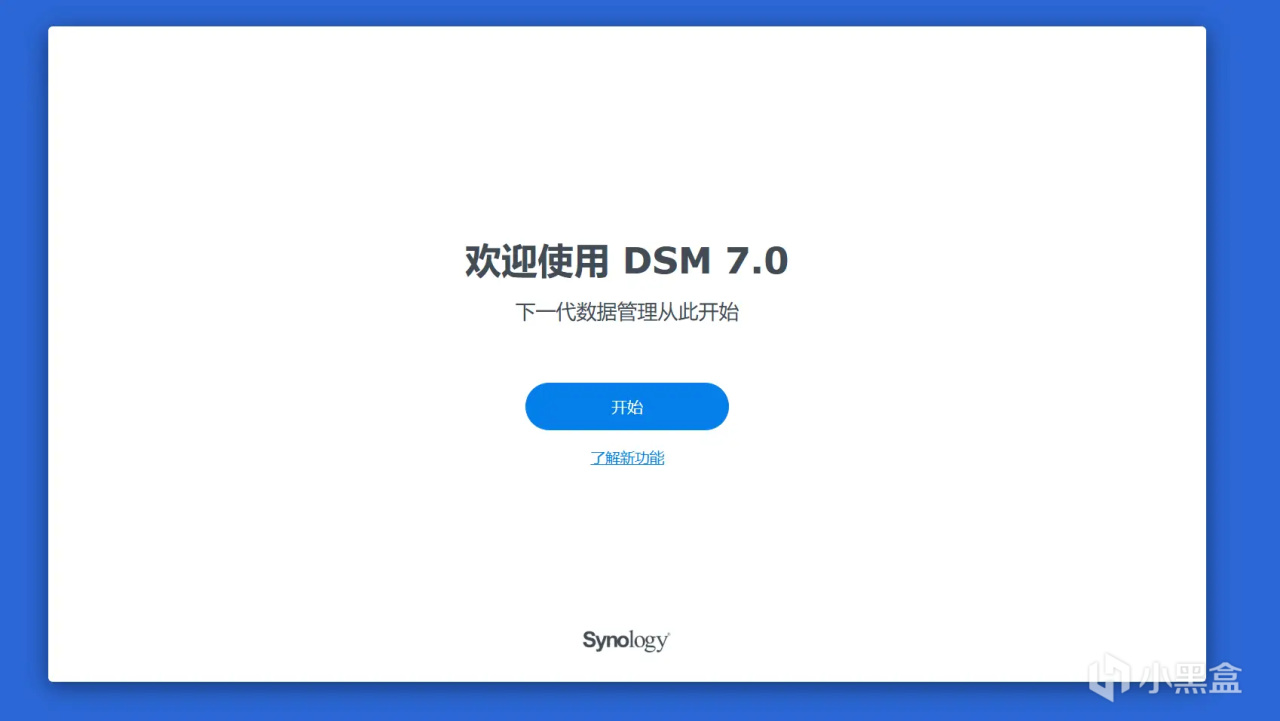Click the 'logy' part of the Synology logo

pos(650,642)
